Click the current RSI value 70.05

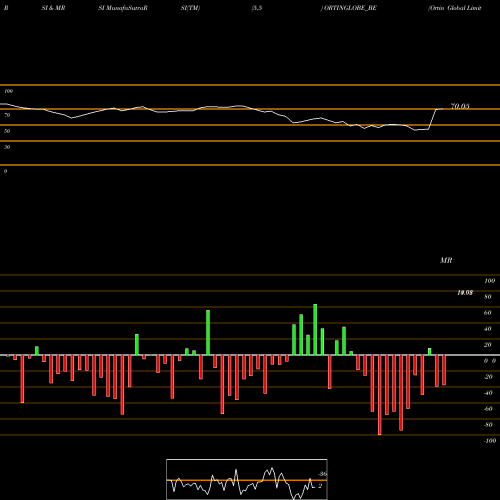click(x=460, y=106)
